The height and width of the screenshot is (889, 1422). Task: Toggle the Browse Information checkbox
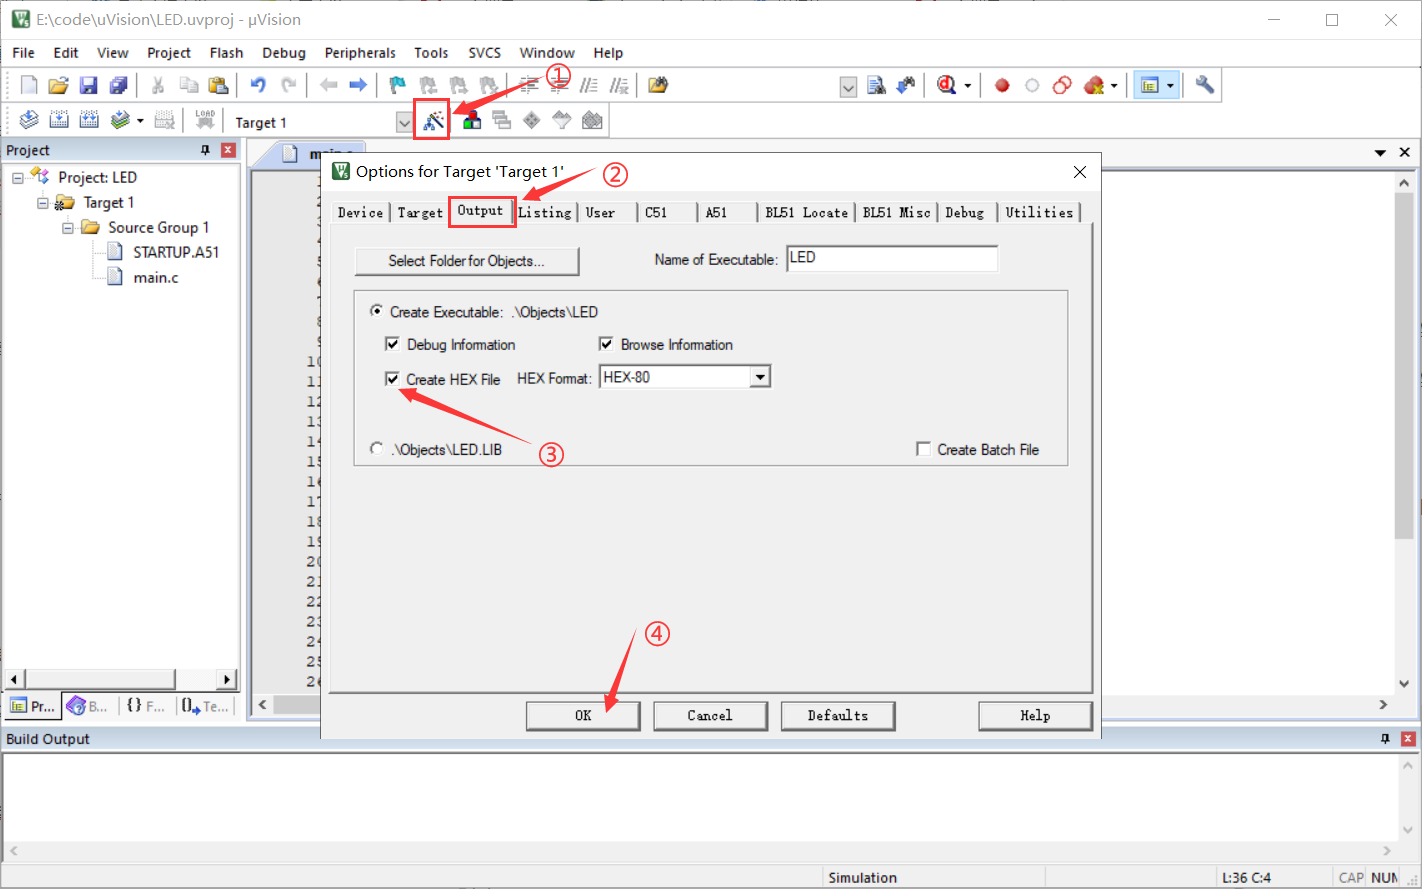606,344
